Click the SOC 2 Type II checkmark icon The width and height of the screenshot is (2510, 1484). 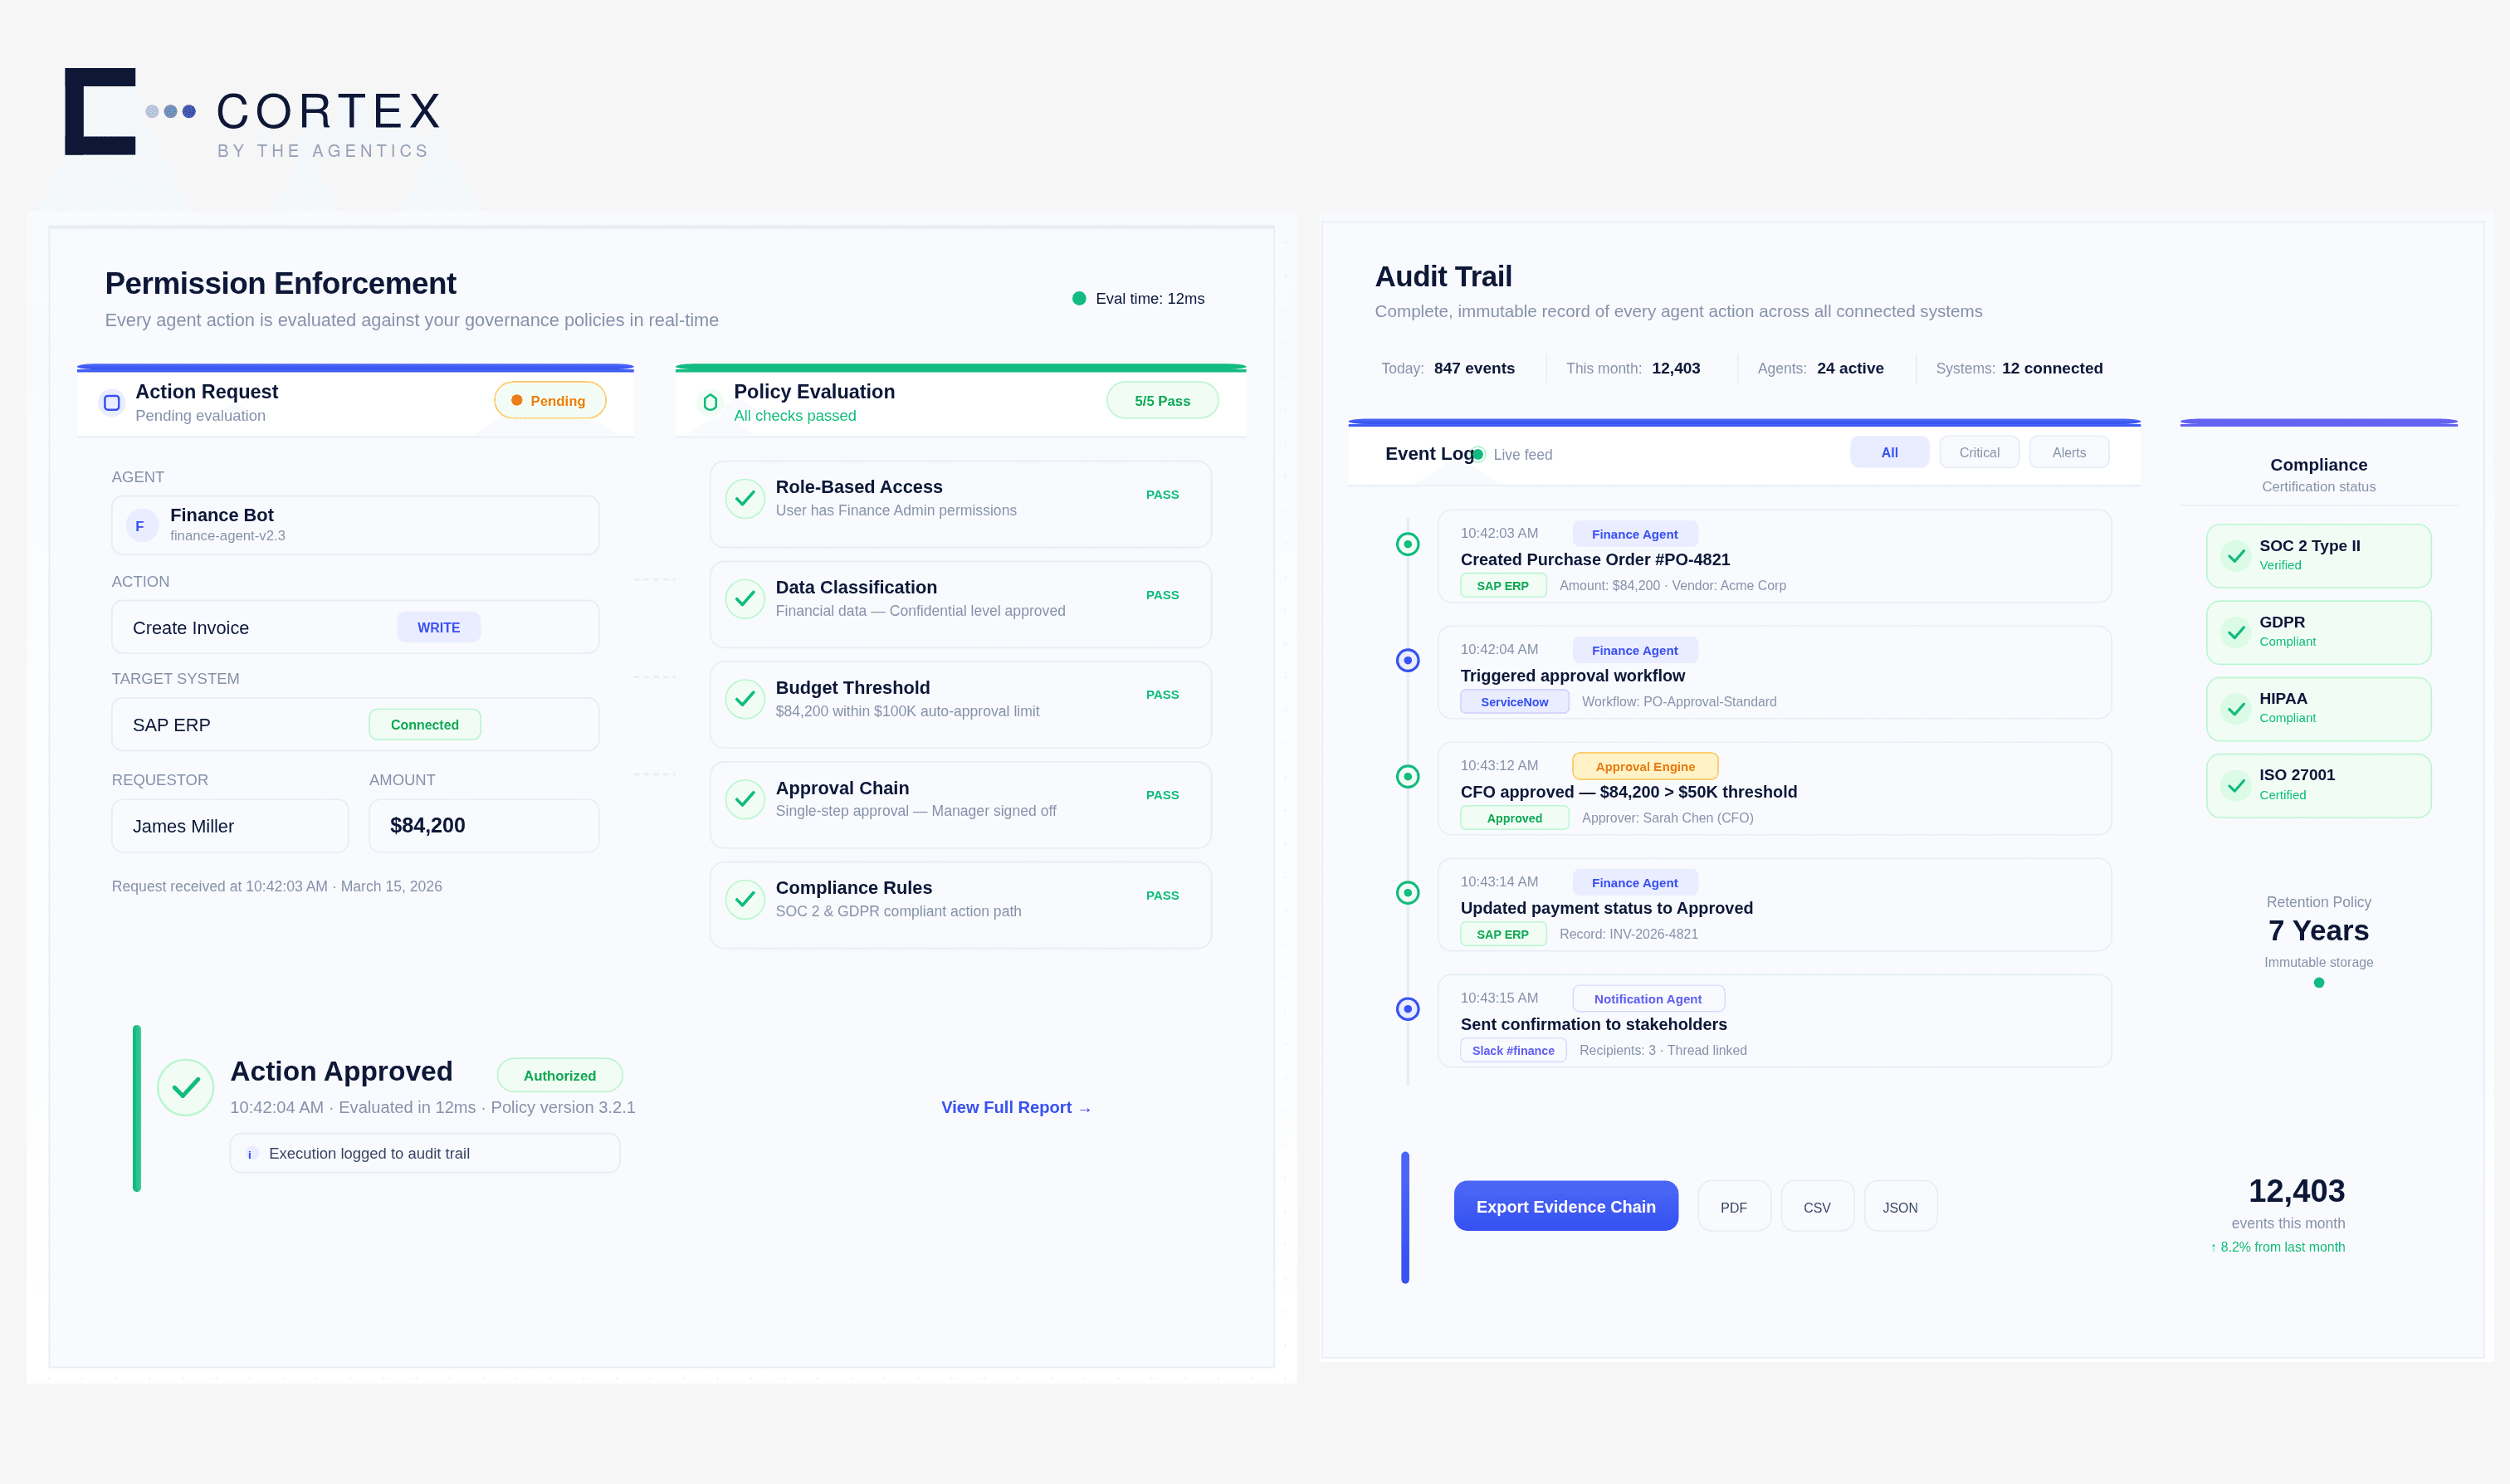[2236, 555]
